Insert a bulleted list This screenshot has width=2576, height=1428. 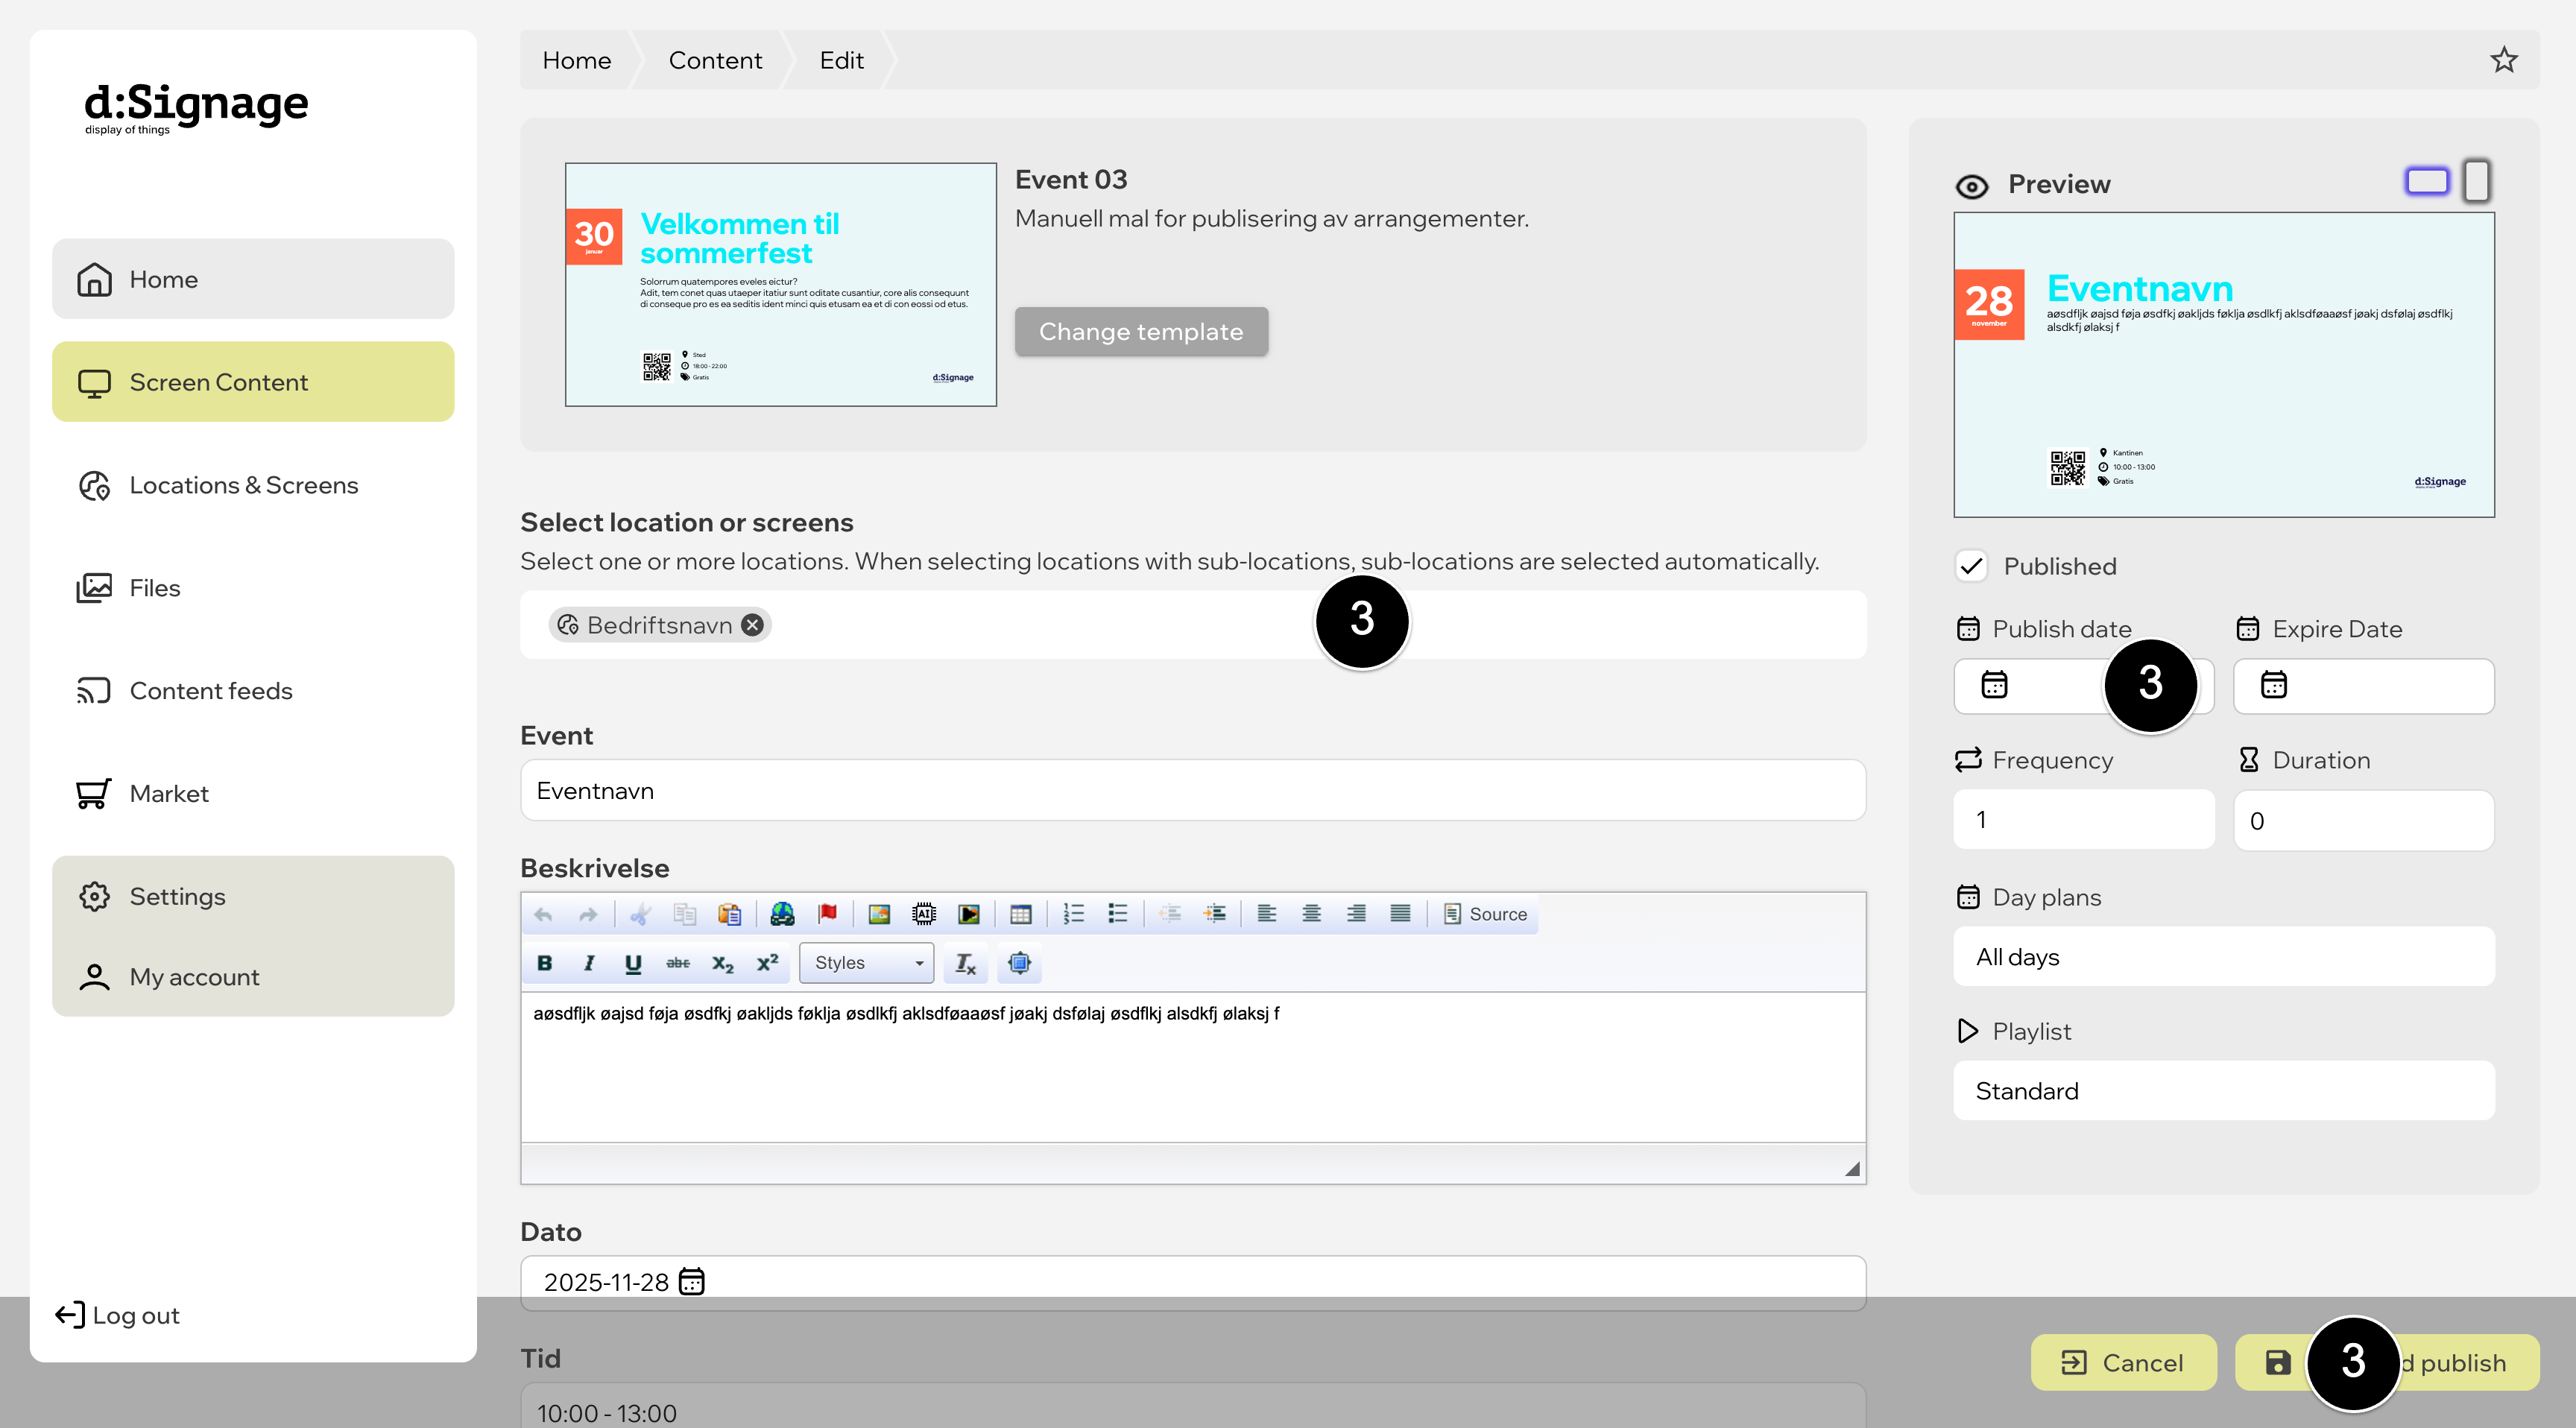(x=1118, y=914)
